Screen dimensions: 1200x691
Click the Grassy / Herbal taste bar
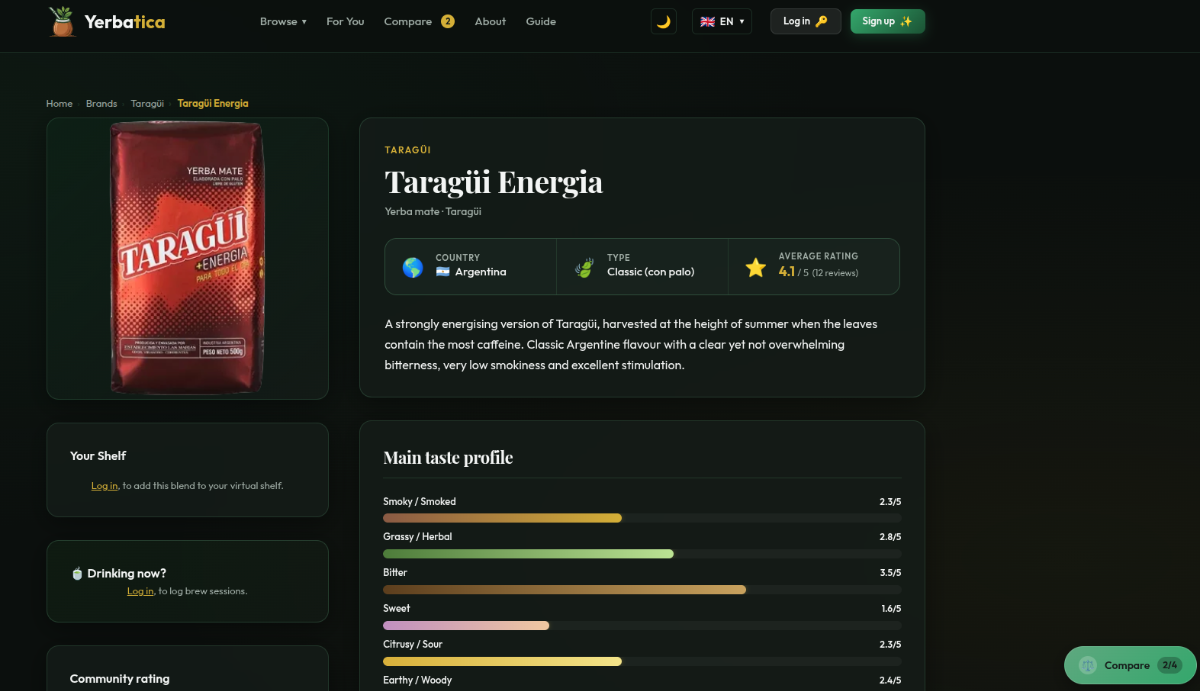pyautogui.click(x=642, y=553)
